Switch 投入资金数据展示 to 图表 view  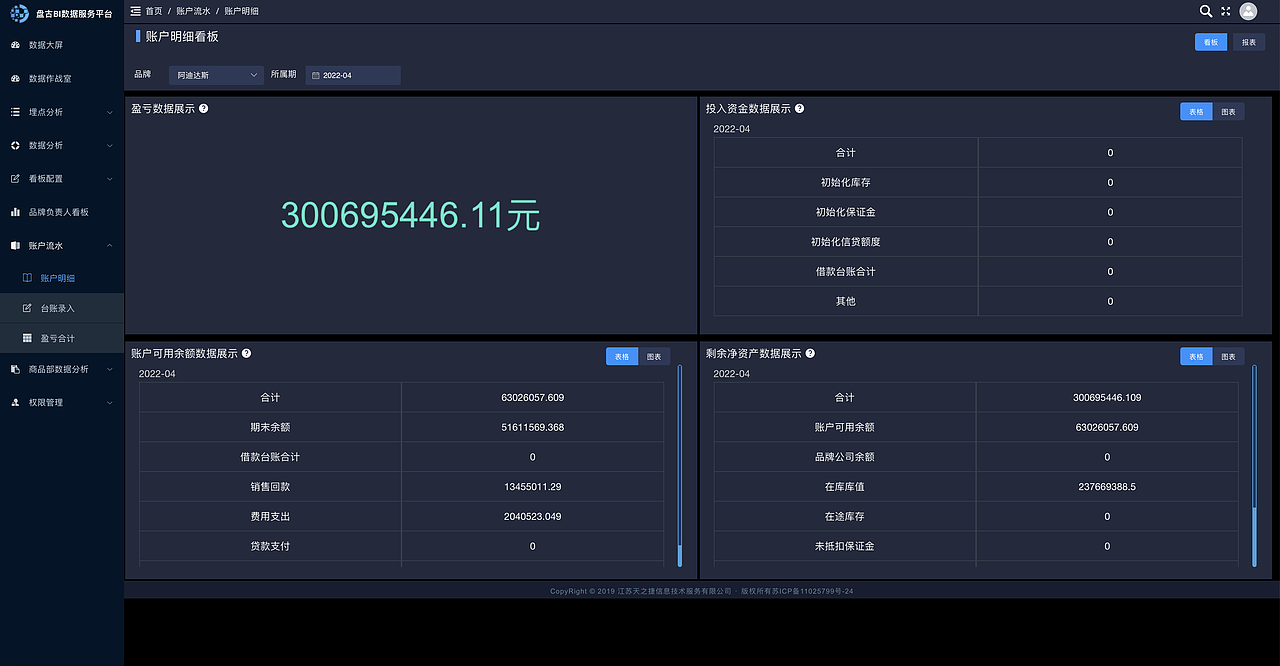pos(1228,111)
